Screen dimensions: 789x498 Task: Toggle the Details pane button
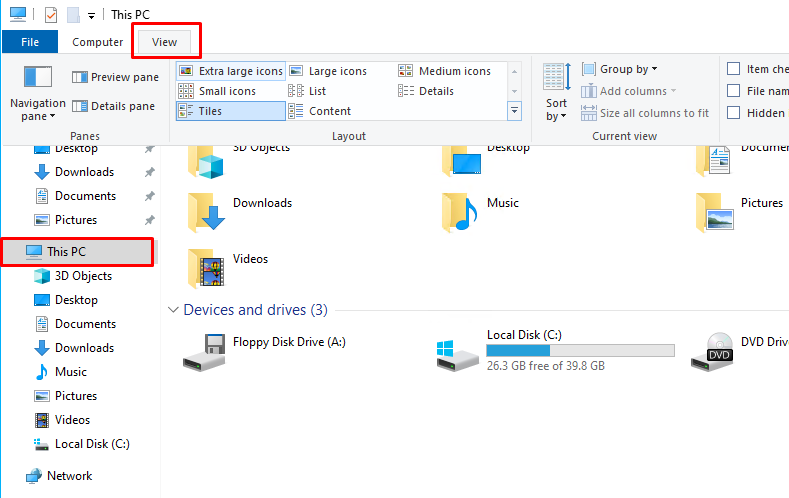coord(113,106)
